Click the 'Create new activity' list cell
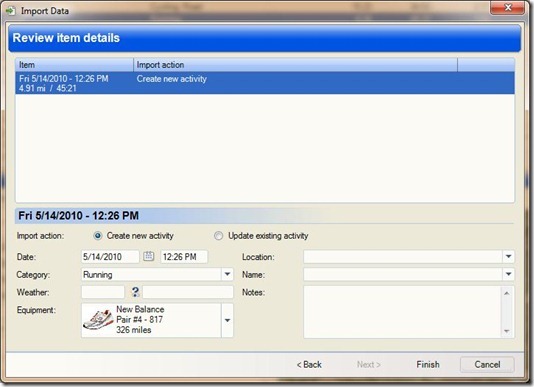Image resolution: width=534 pixels, height=387 pixels. [x=172, y=79]
